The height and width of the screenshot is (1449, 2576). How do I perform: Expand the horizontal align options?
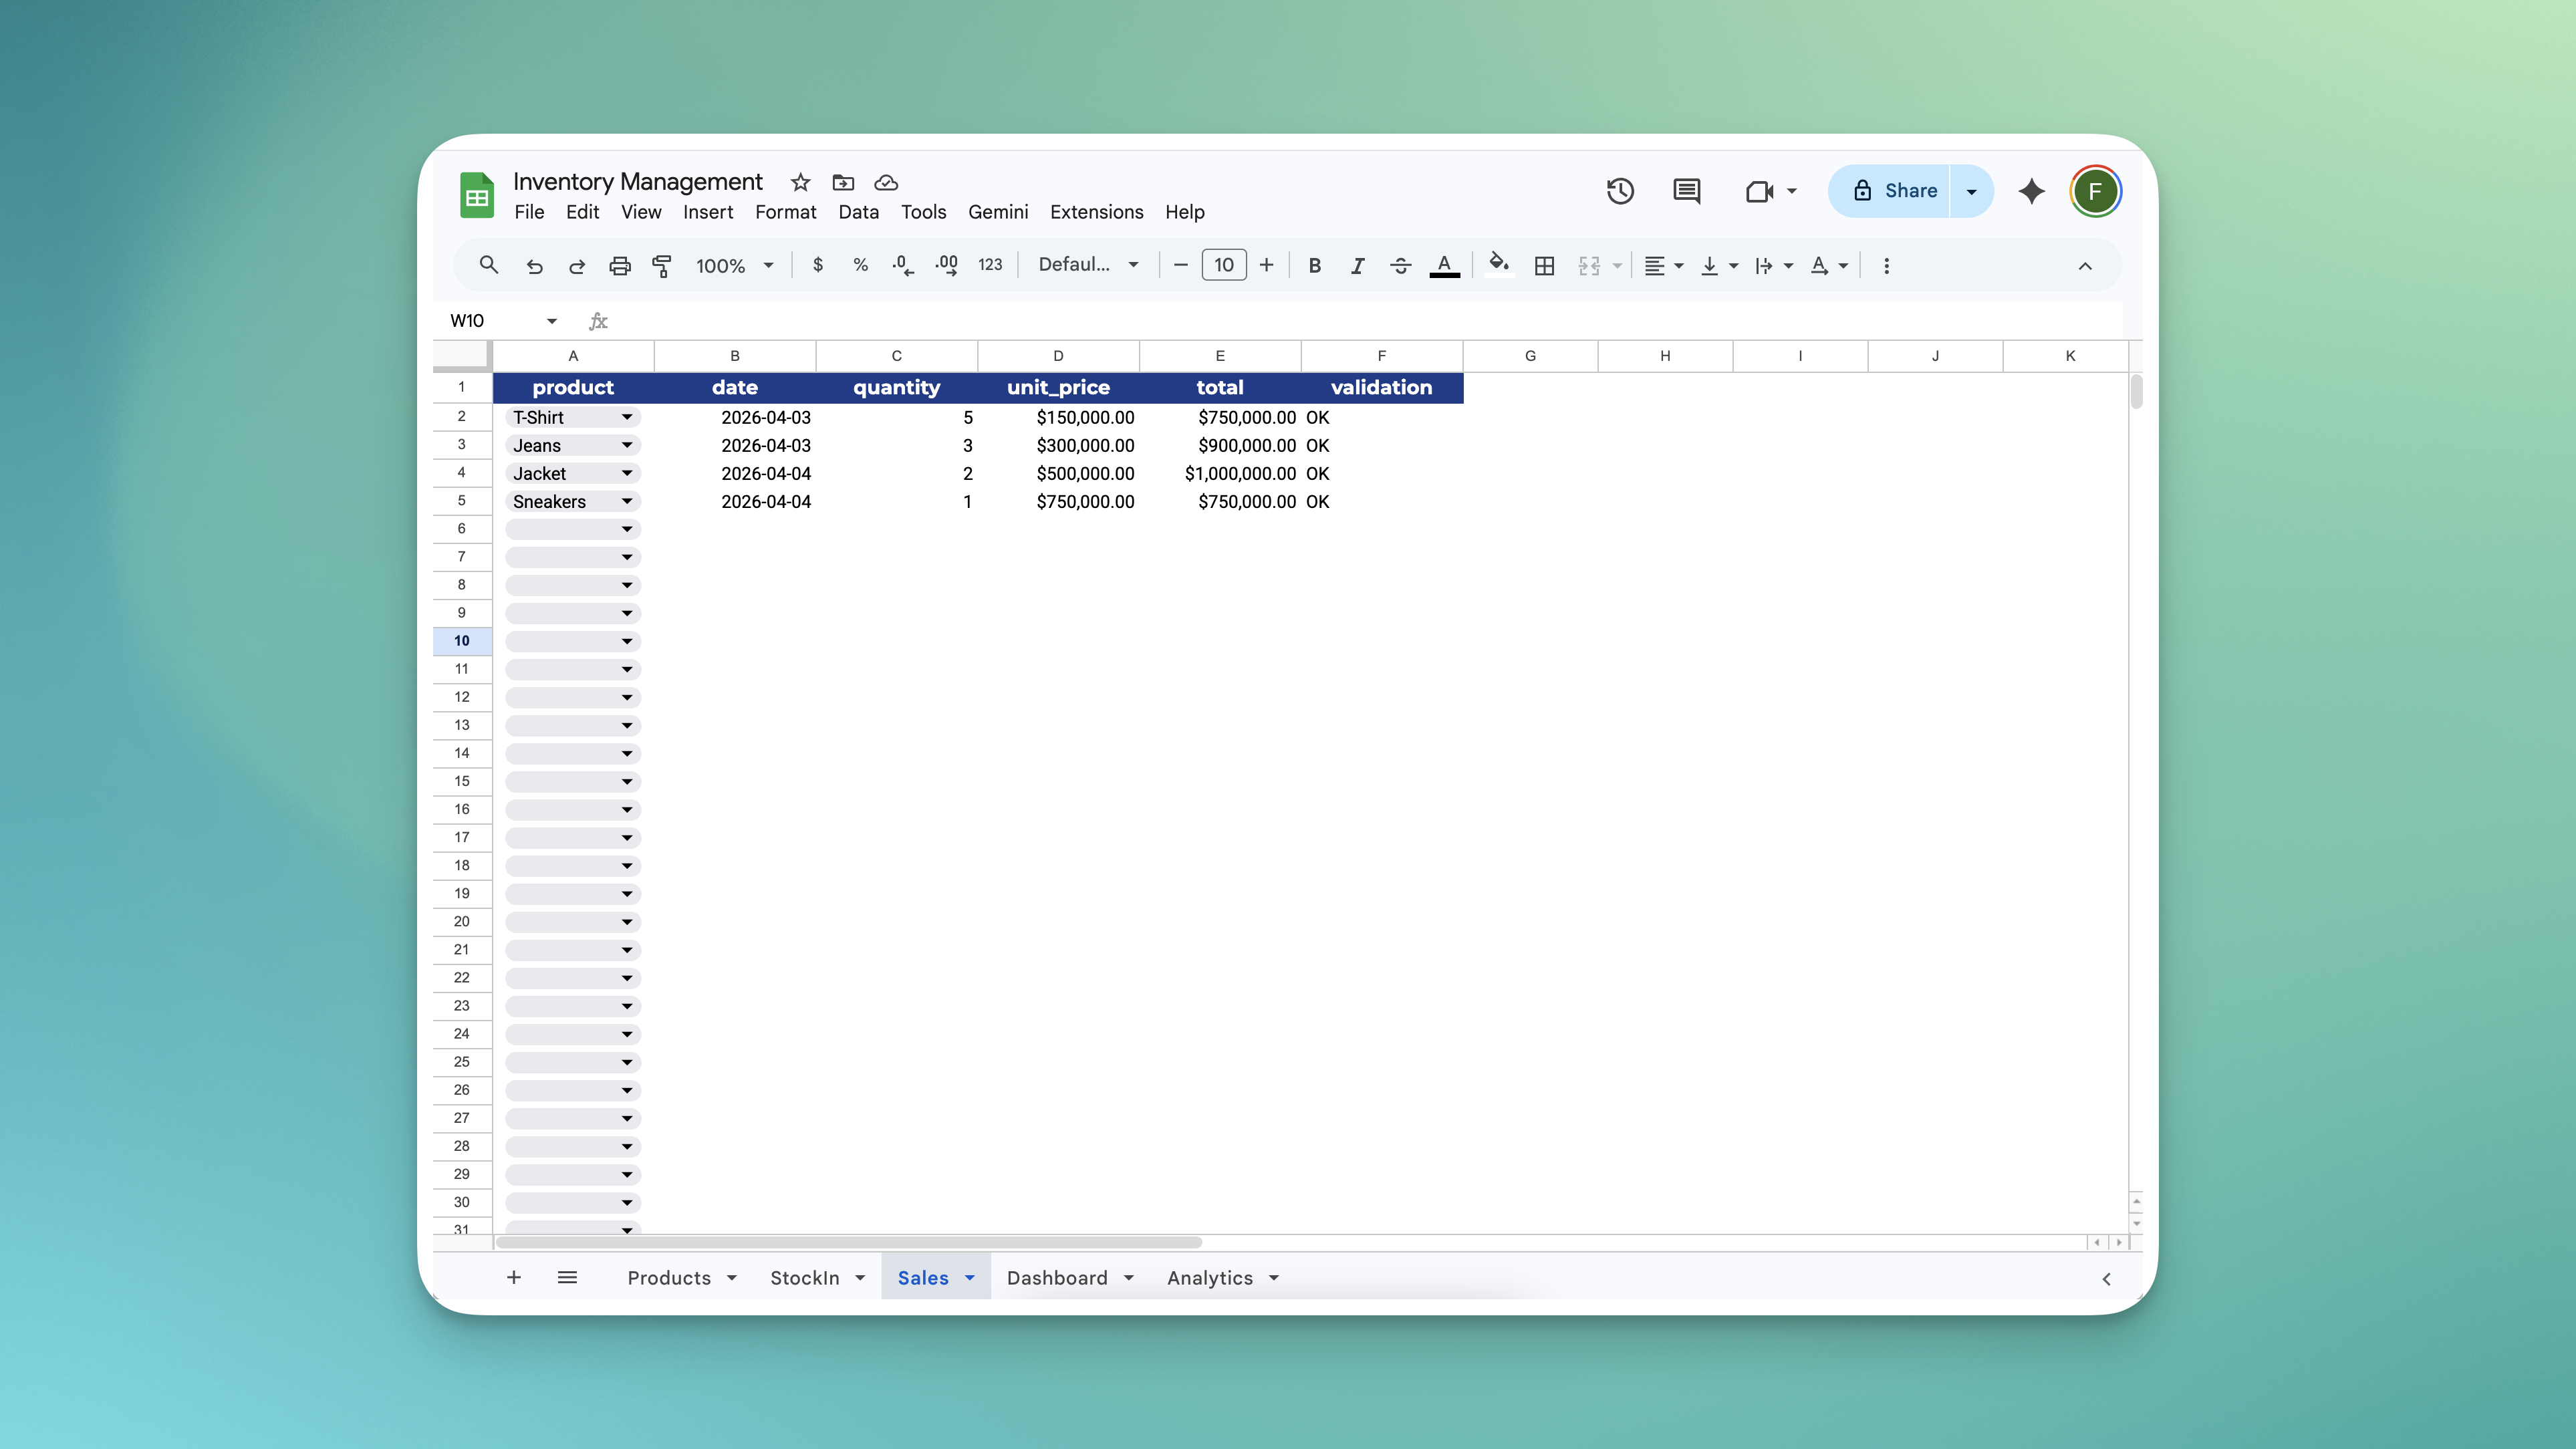[x=1678, y=265]
